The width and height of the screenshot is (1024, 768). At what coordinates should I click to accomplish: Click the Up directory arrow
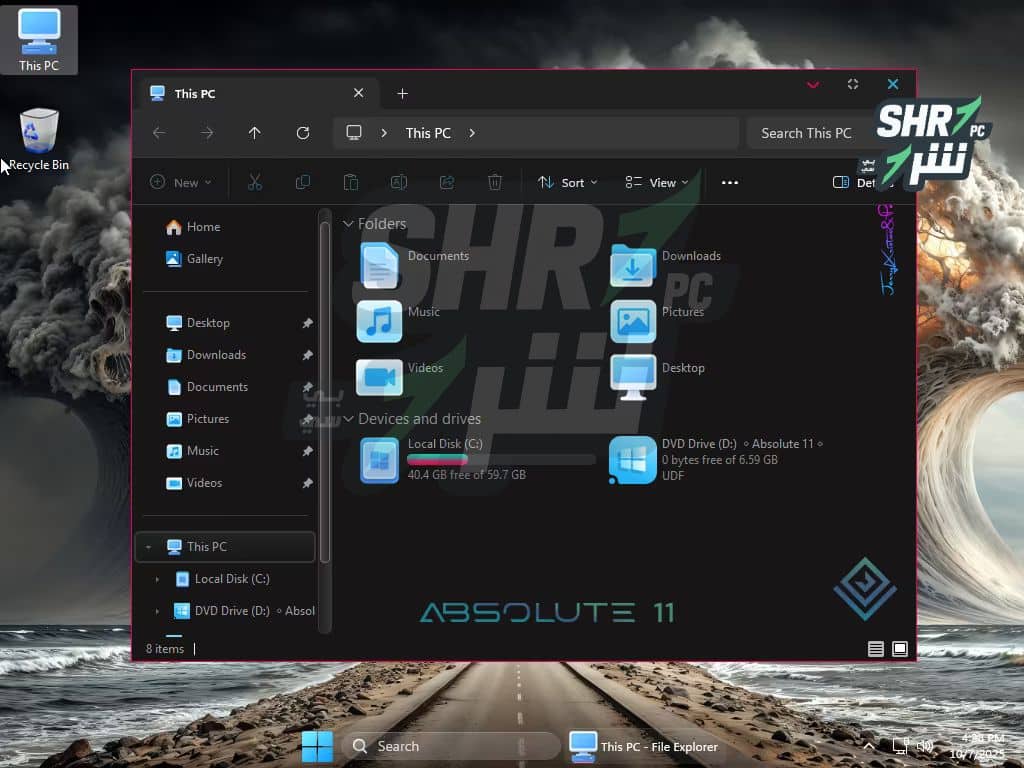[x=255, y=133]
